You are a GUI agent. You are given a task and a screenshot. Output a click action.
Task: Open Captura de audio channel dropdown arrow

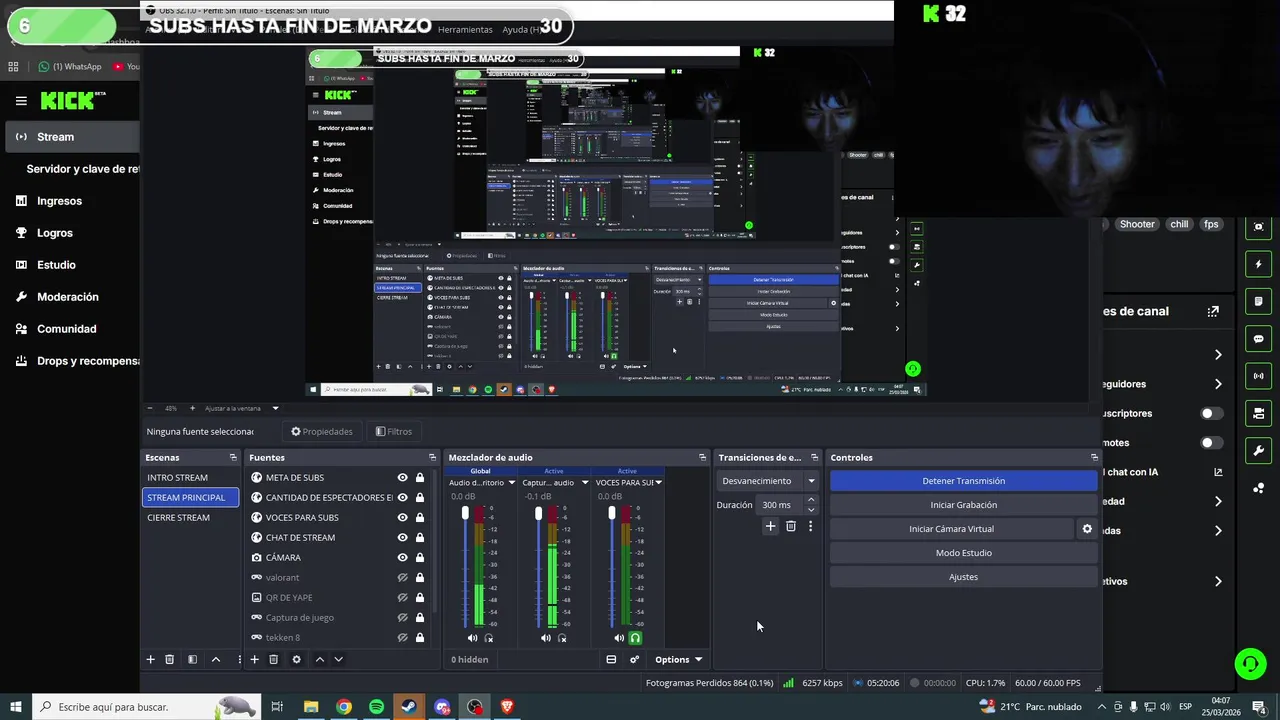click(x=585, y=483)
